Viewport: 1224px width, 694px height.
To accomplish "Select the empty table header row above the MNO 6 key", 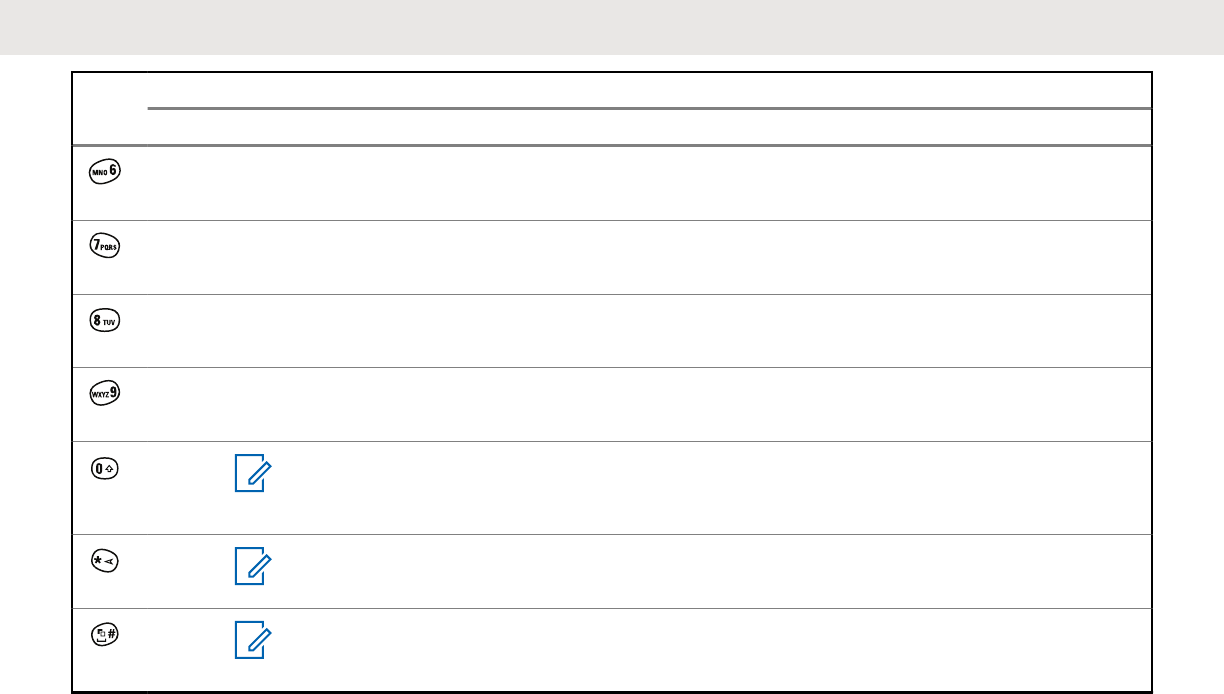I will (612, 109).
